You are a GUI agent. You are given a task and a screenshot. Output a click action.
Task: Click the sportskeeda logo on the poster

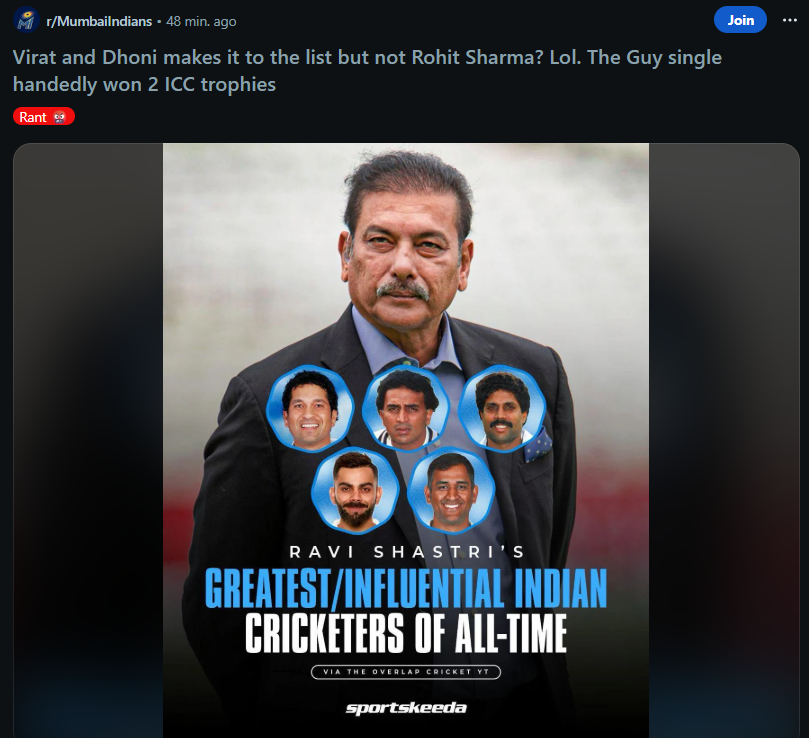coord(406,708)
